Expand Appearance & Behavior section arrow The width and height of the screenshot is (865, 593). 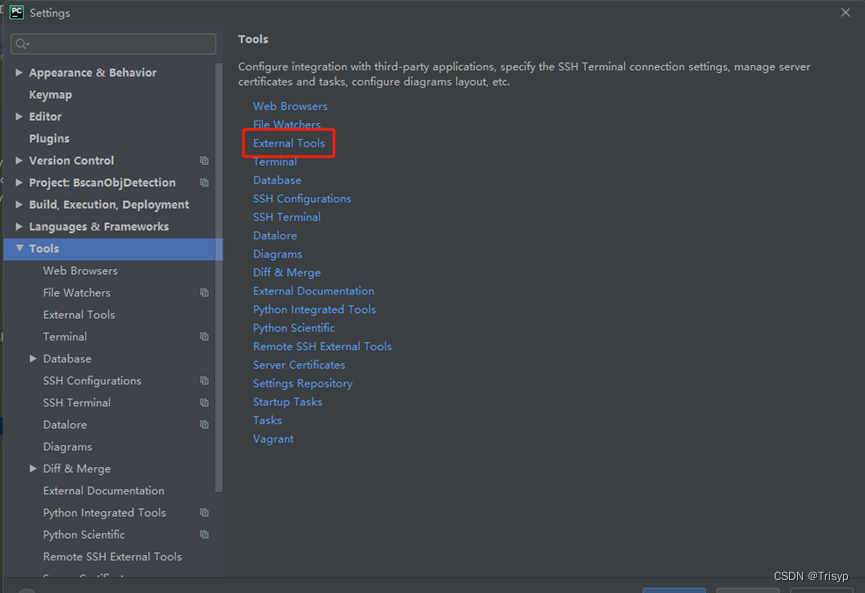click(x=19, y=72)
